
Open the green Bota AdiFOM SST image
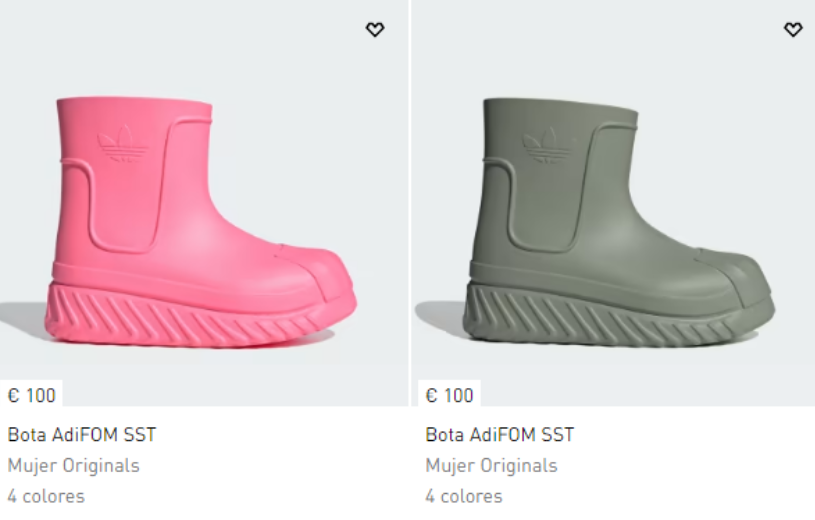click(x=613, y=203)
